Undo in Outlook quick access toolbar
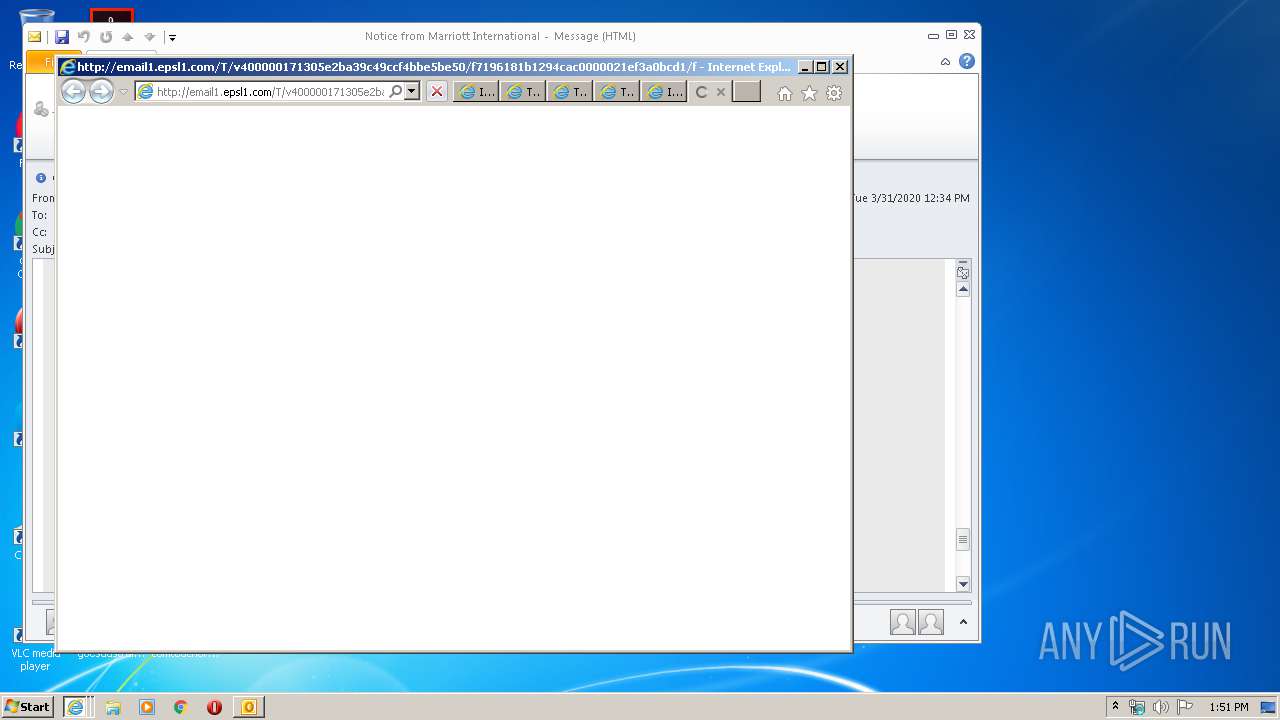 [84, 37]
